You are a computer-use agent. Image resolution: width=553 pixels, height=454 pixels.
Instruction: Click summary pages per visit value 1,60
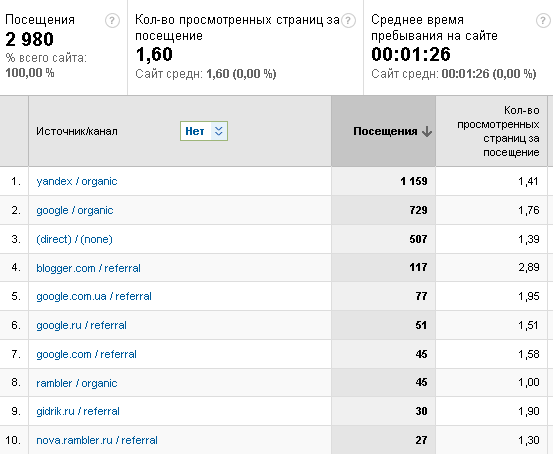[x=154, y=55]
